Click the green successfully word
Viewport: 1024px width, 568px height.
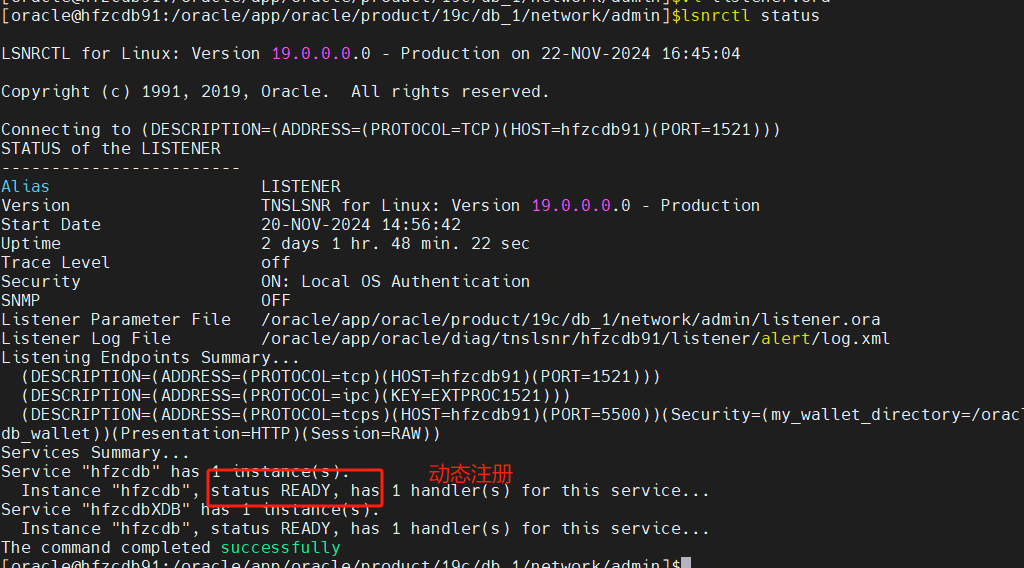(x=280, y=547)
